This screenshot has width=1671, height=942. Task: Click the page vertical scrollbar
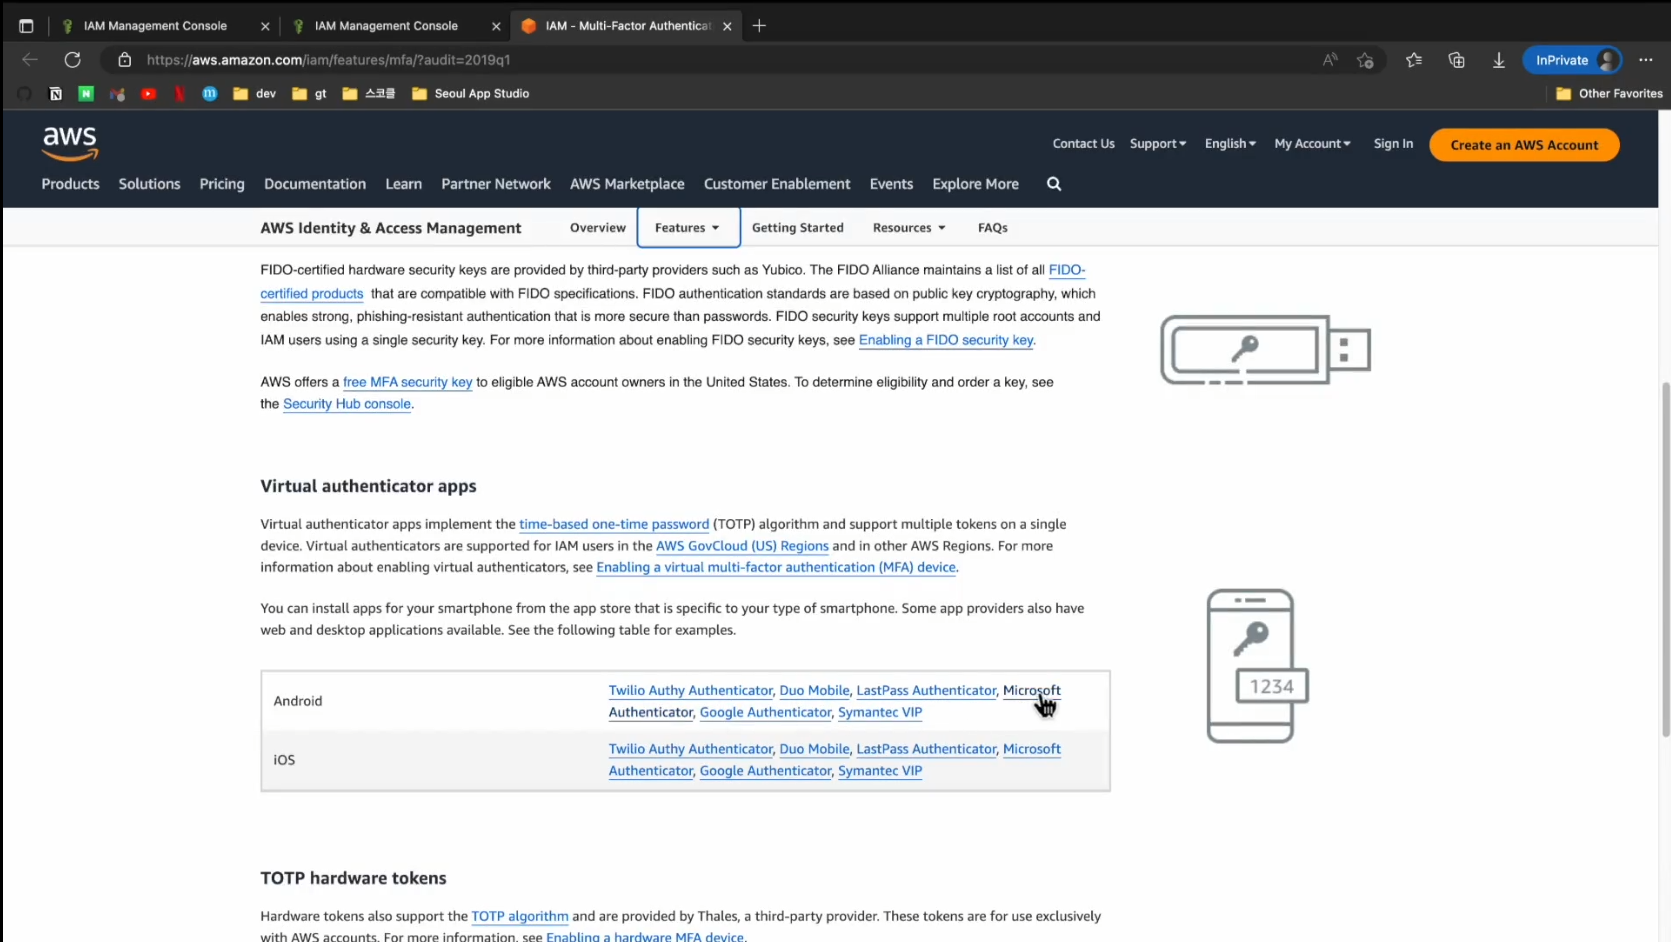[x=1665, y=560]
